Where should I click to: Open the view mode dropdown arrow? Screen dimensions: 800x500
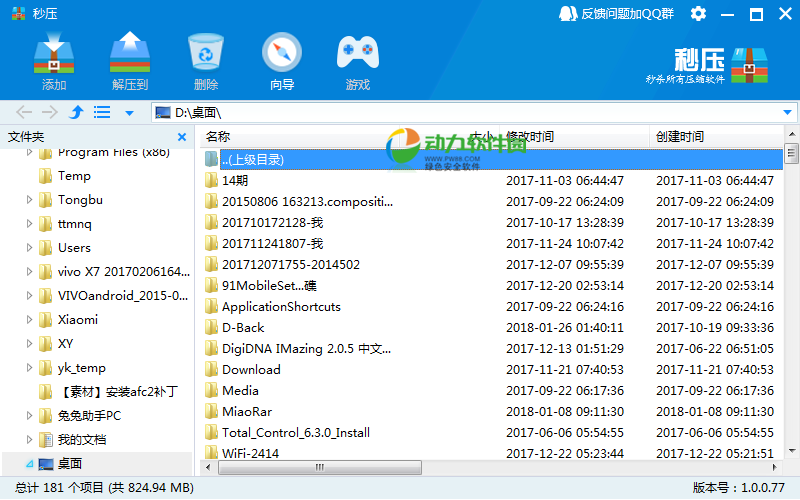pos(129,113)
